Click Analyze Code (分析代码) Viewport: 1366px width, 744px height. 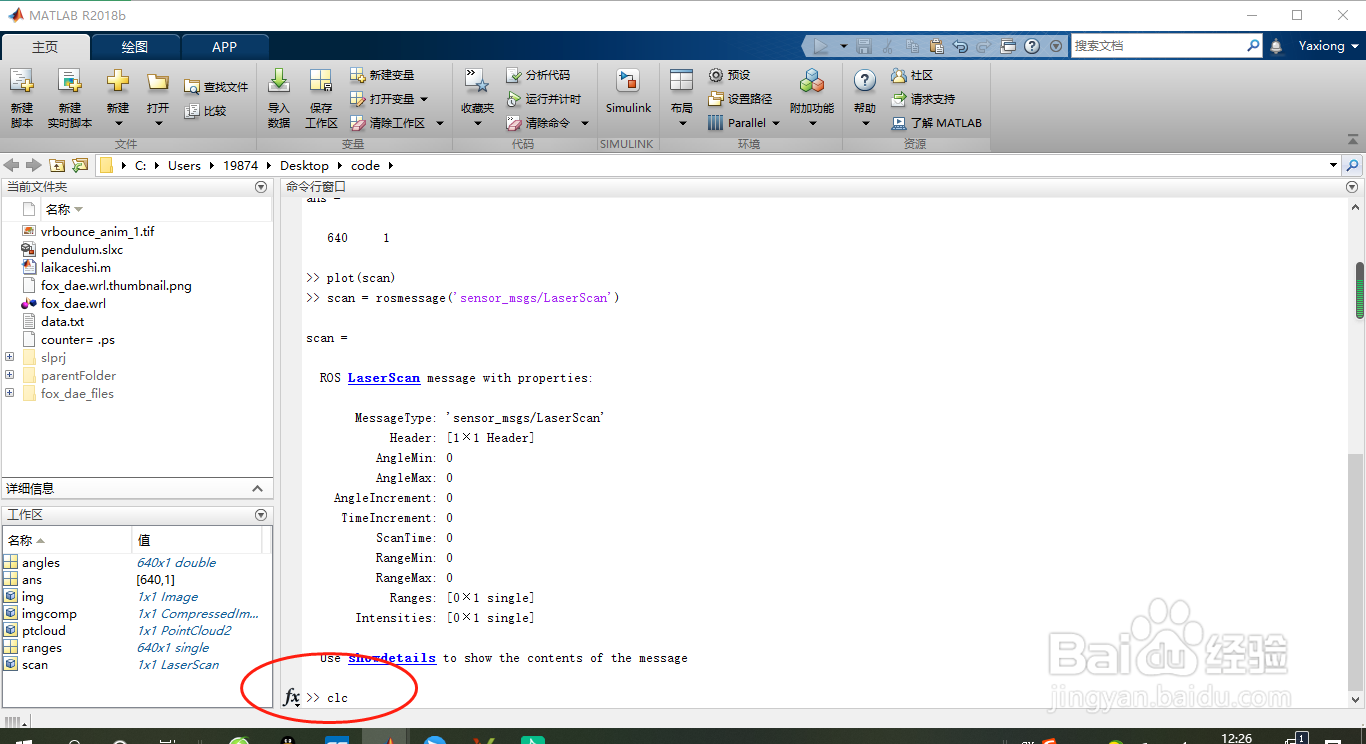pyautogui.click(x=538, y=75)
